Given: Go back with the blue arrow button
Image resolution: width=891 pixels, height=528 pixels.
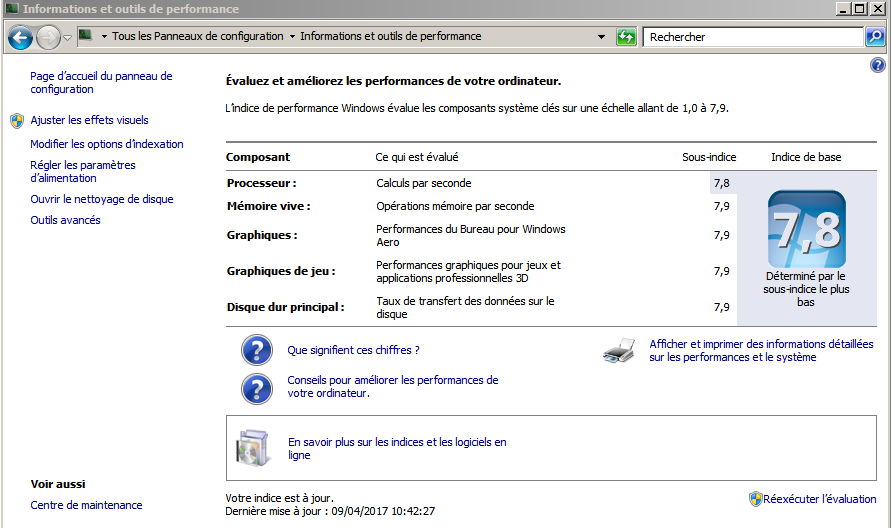Looking at the screenshot, I should [x=20, y=38].
